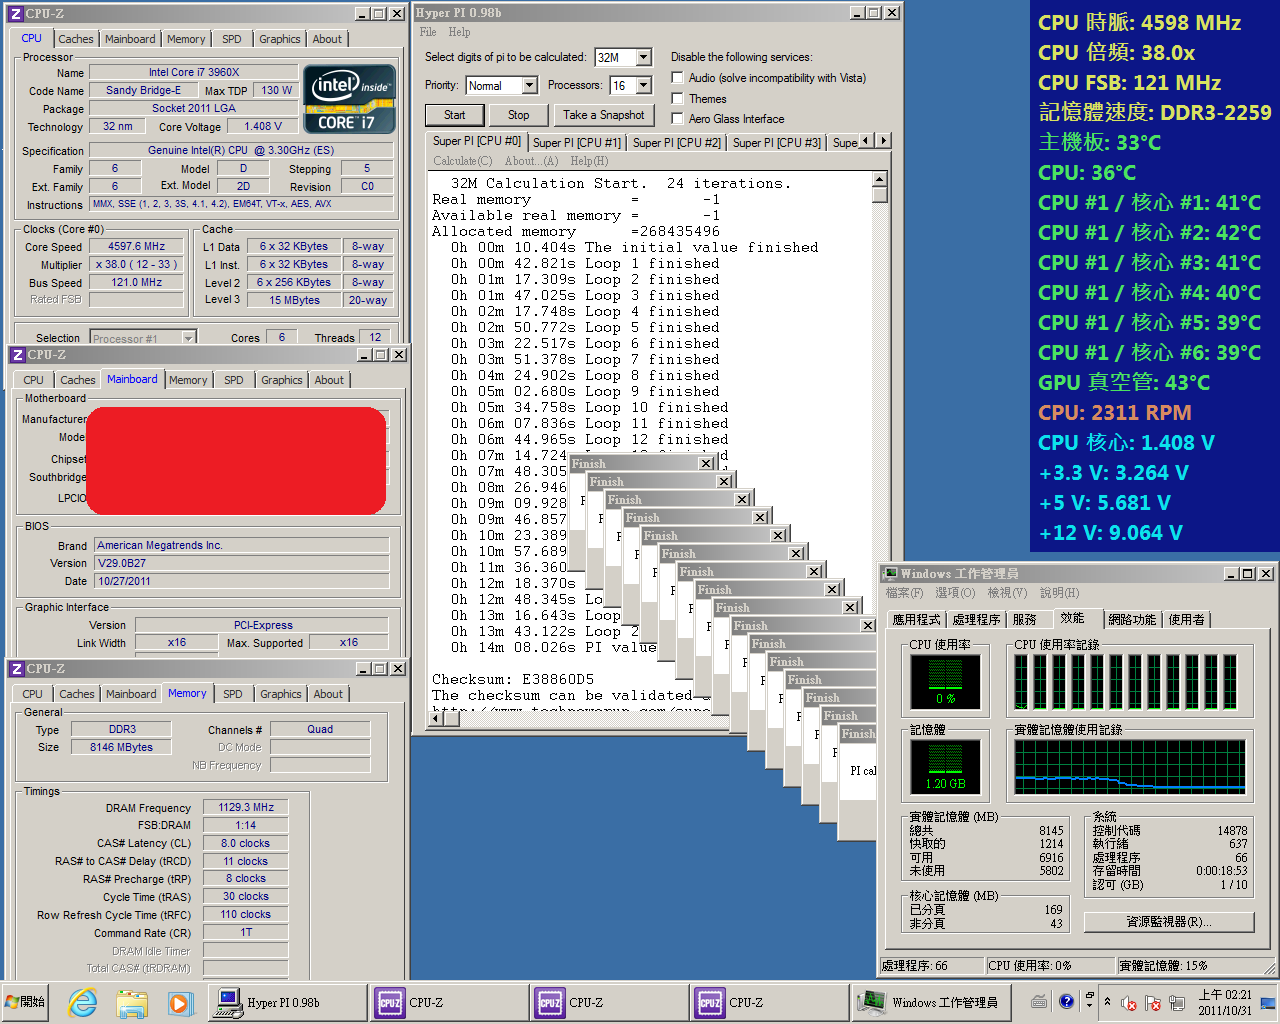Click the Intel Core i7 logo in CPU-Z

(x=350, y=99)
